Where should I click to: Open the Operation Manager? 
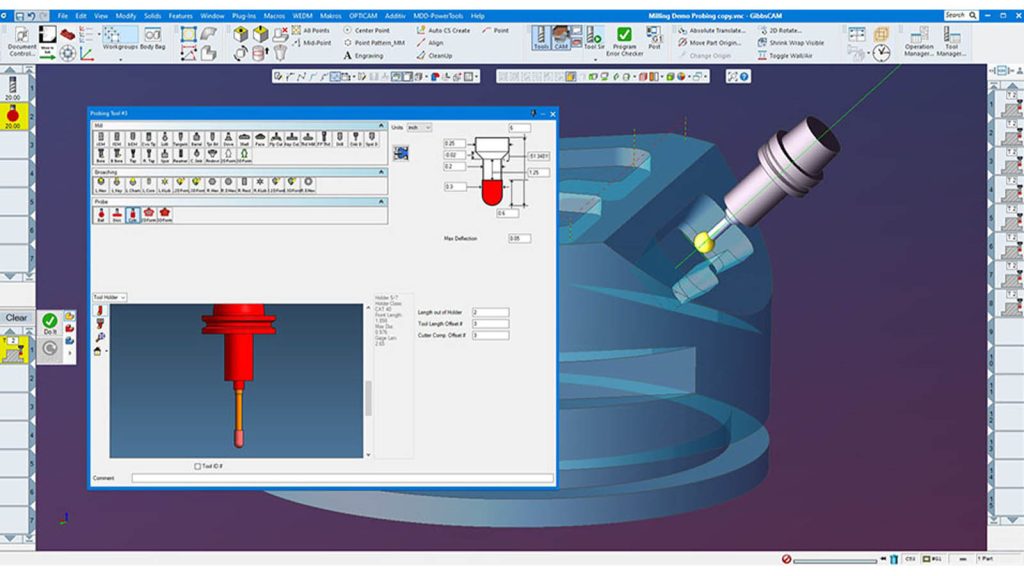tap(919, 42)
